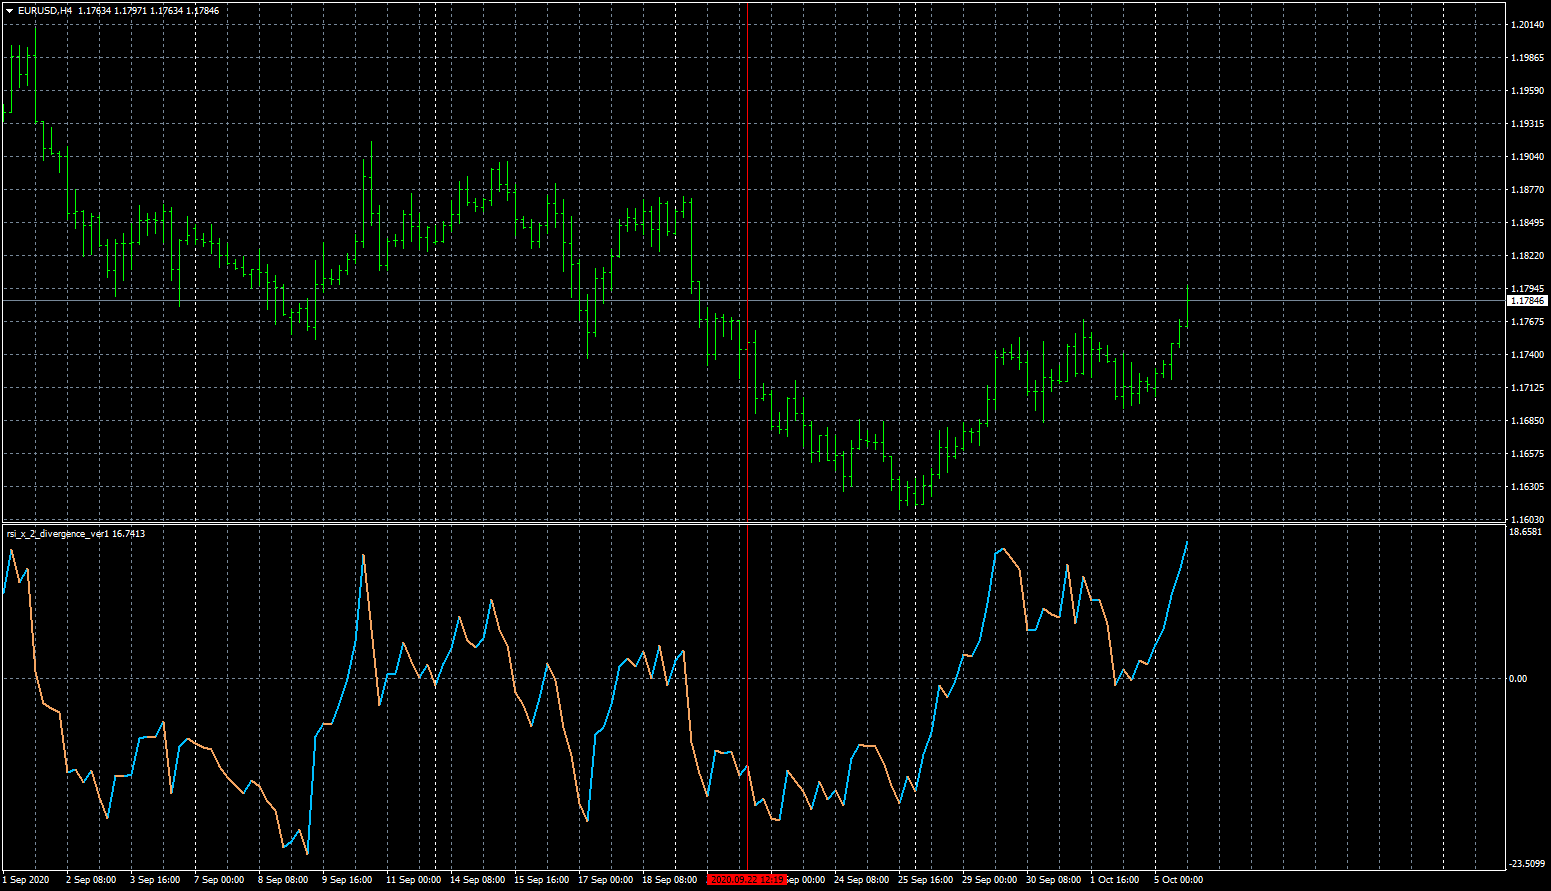Click the indicator scale minimum -23.5099
The height and width of the screenshot is (891, 1551).
1526,864
